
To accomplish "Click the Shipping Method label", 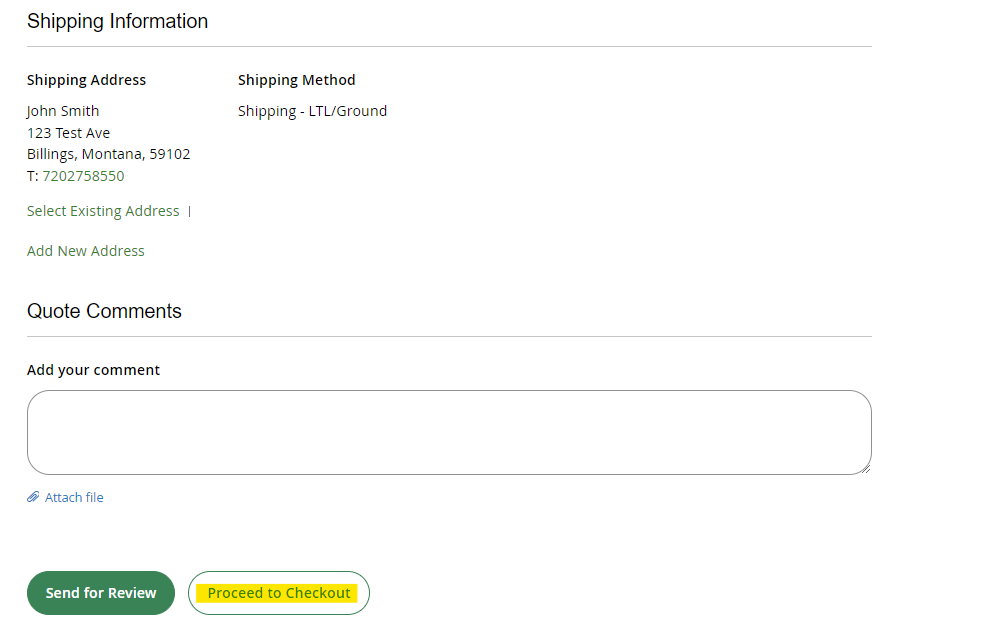I will tap(297, 80).
